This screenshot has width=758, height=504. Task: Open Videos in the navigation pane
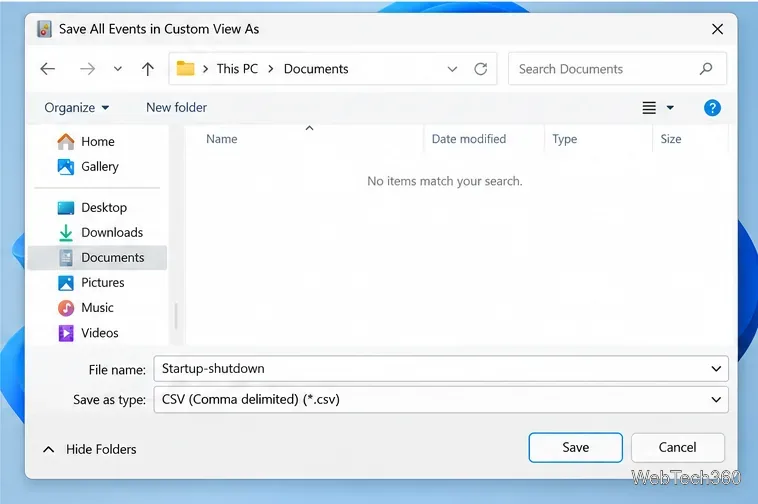pyautogui.click(x=100, y=333)
